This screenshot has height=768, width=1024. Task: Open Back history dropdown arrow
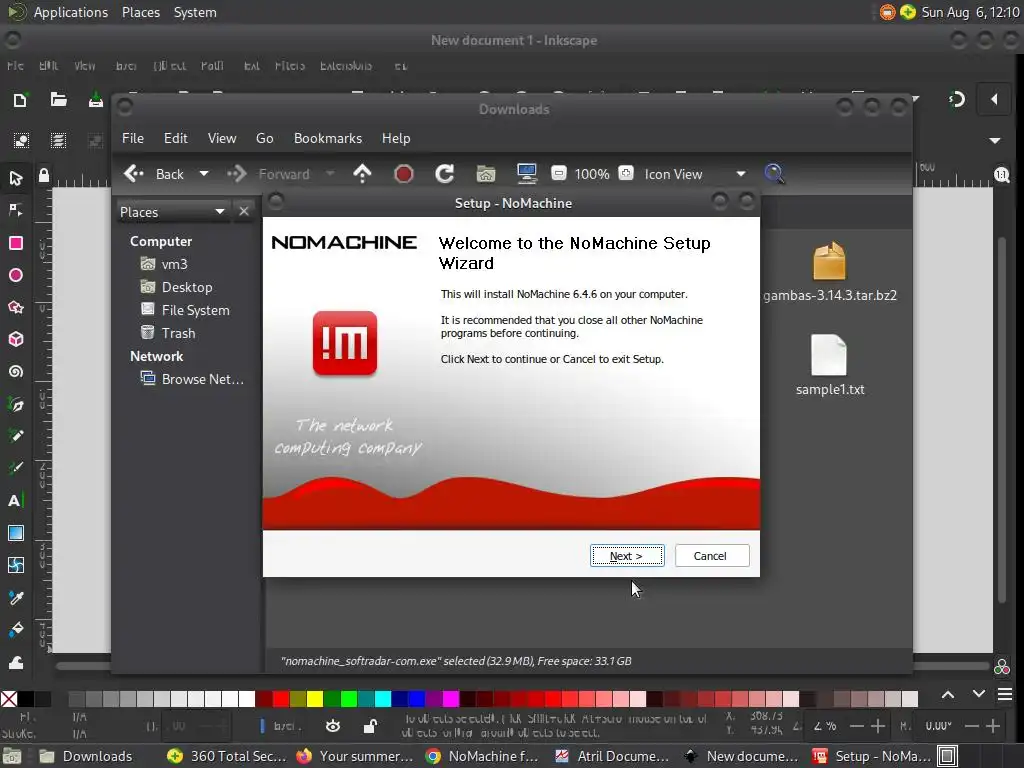pyautogui.click(x=204, y=174)
